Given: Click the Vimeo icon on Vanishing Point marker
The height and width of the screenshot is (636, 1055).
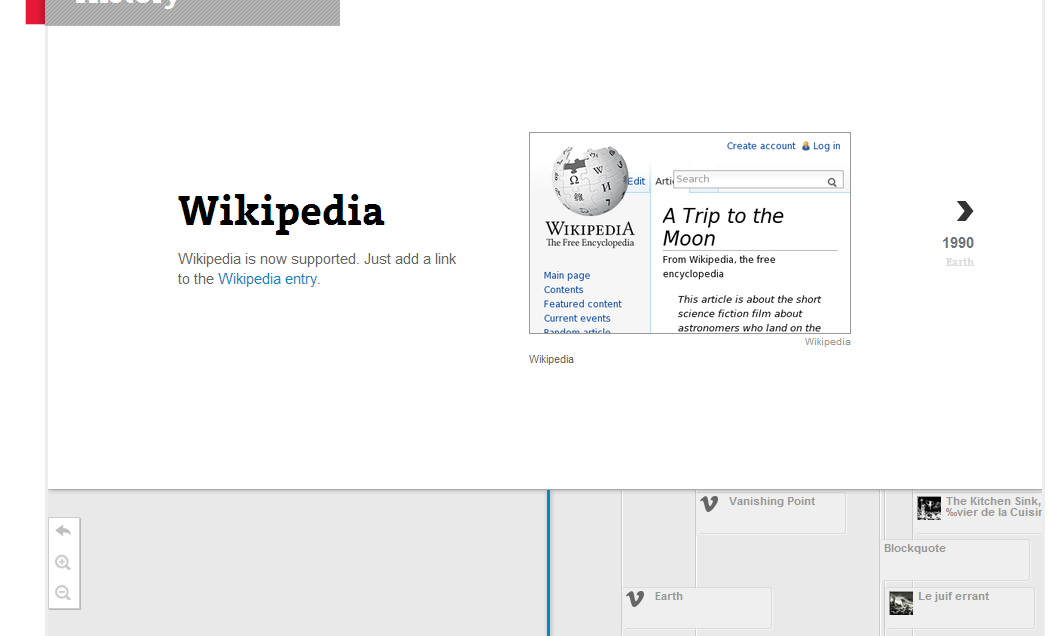Looking at the screenshot, I should 709,503.
